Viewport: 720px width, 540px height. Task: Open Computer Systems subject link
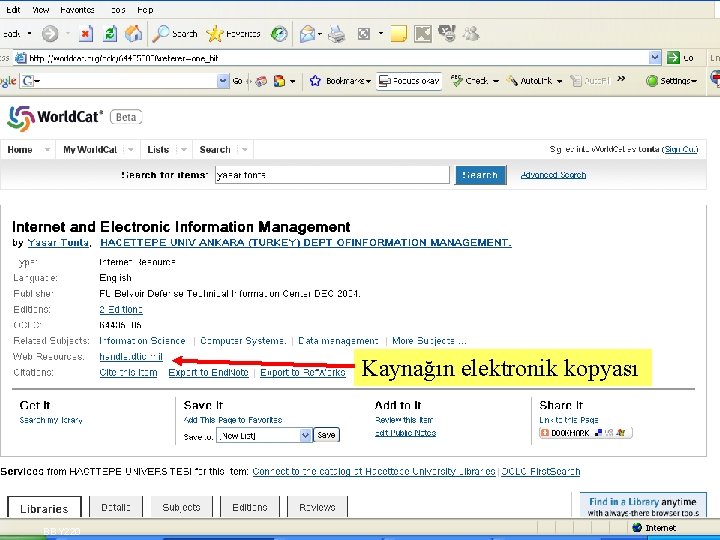243,341
